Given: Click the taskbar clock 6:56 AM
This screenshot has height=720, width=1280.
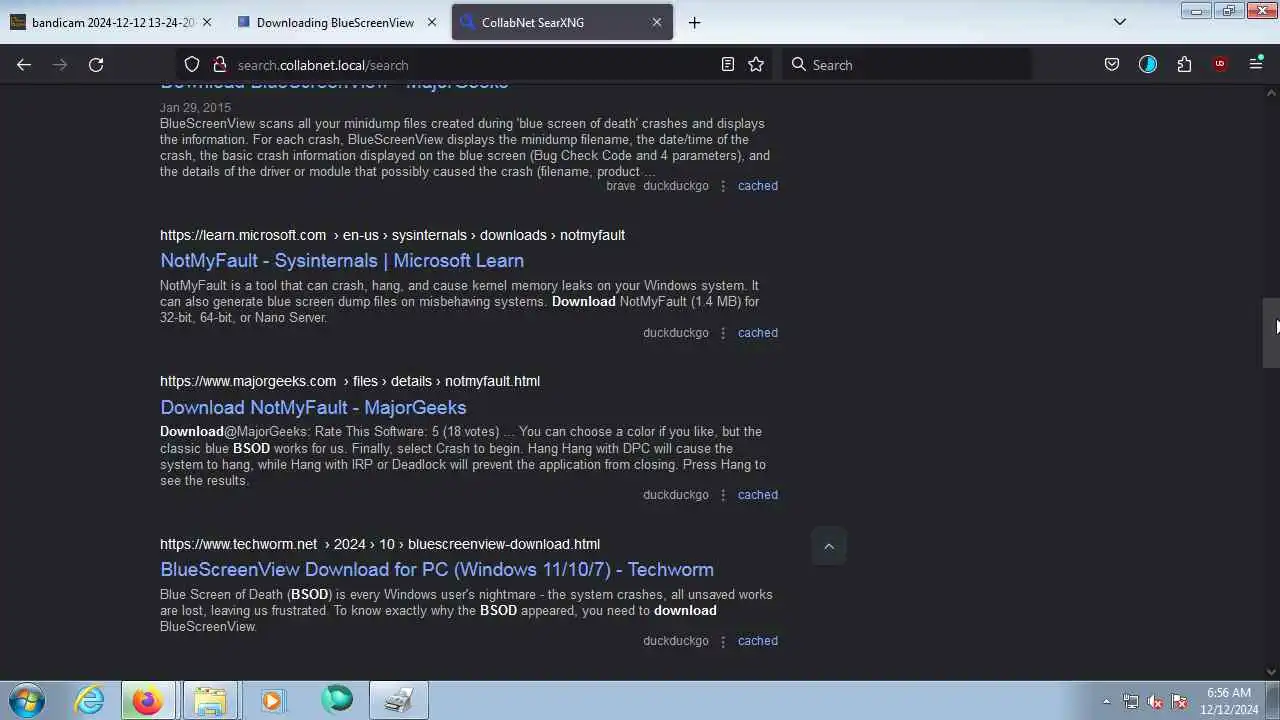Looking at the screenshot, I should (x=1229, y=701).
